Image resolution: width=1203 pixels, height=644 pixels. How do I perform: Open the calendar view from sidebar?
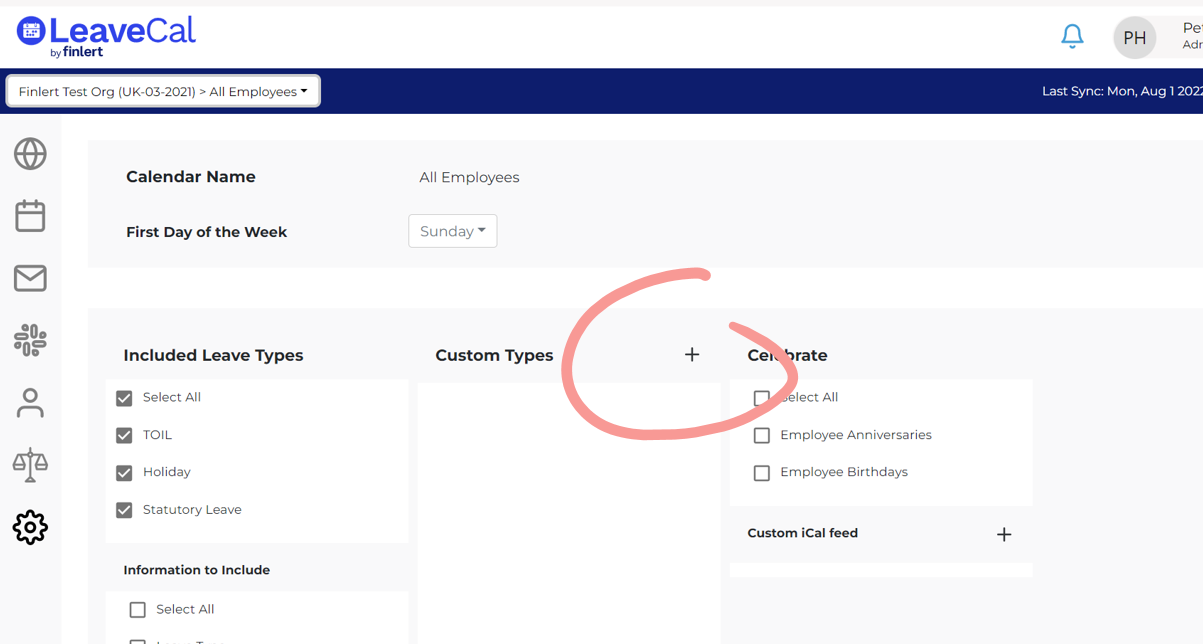click(x=30, y=216)
